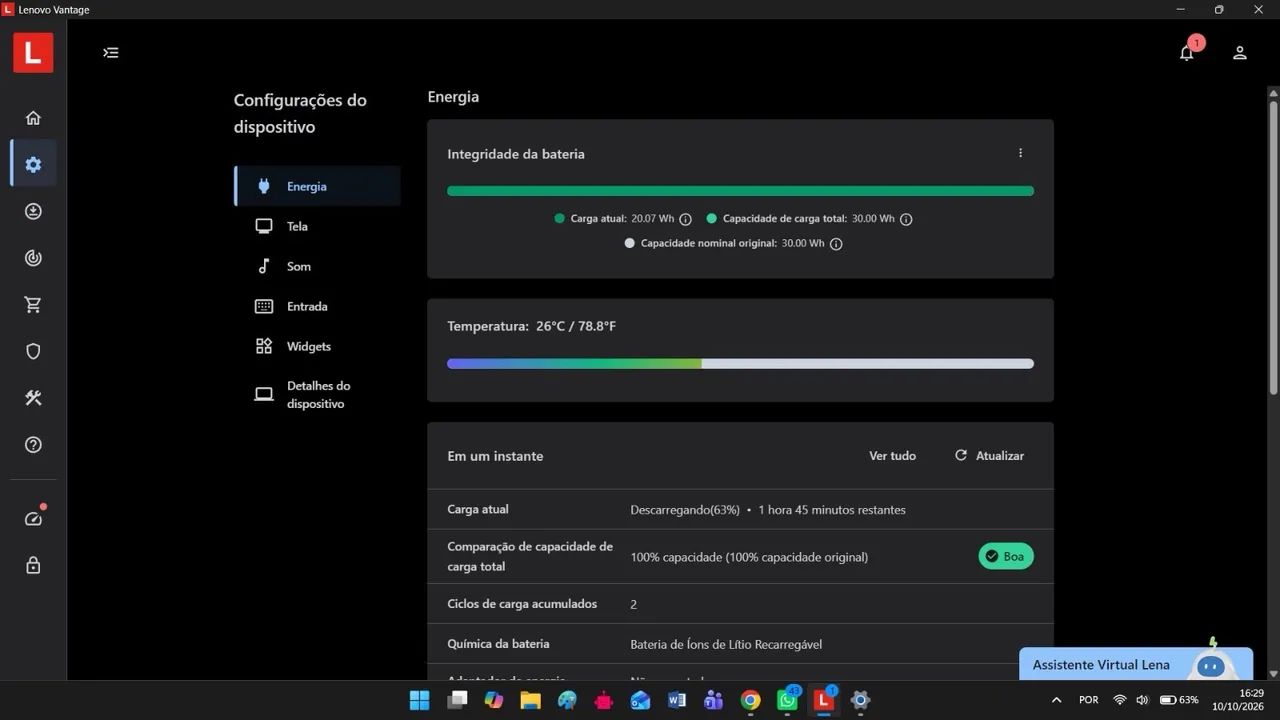Click the Boa status badge

click(1006, 556)
